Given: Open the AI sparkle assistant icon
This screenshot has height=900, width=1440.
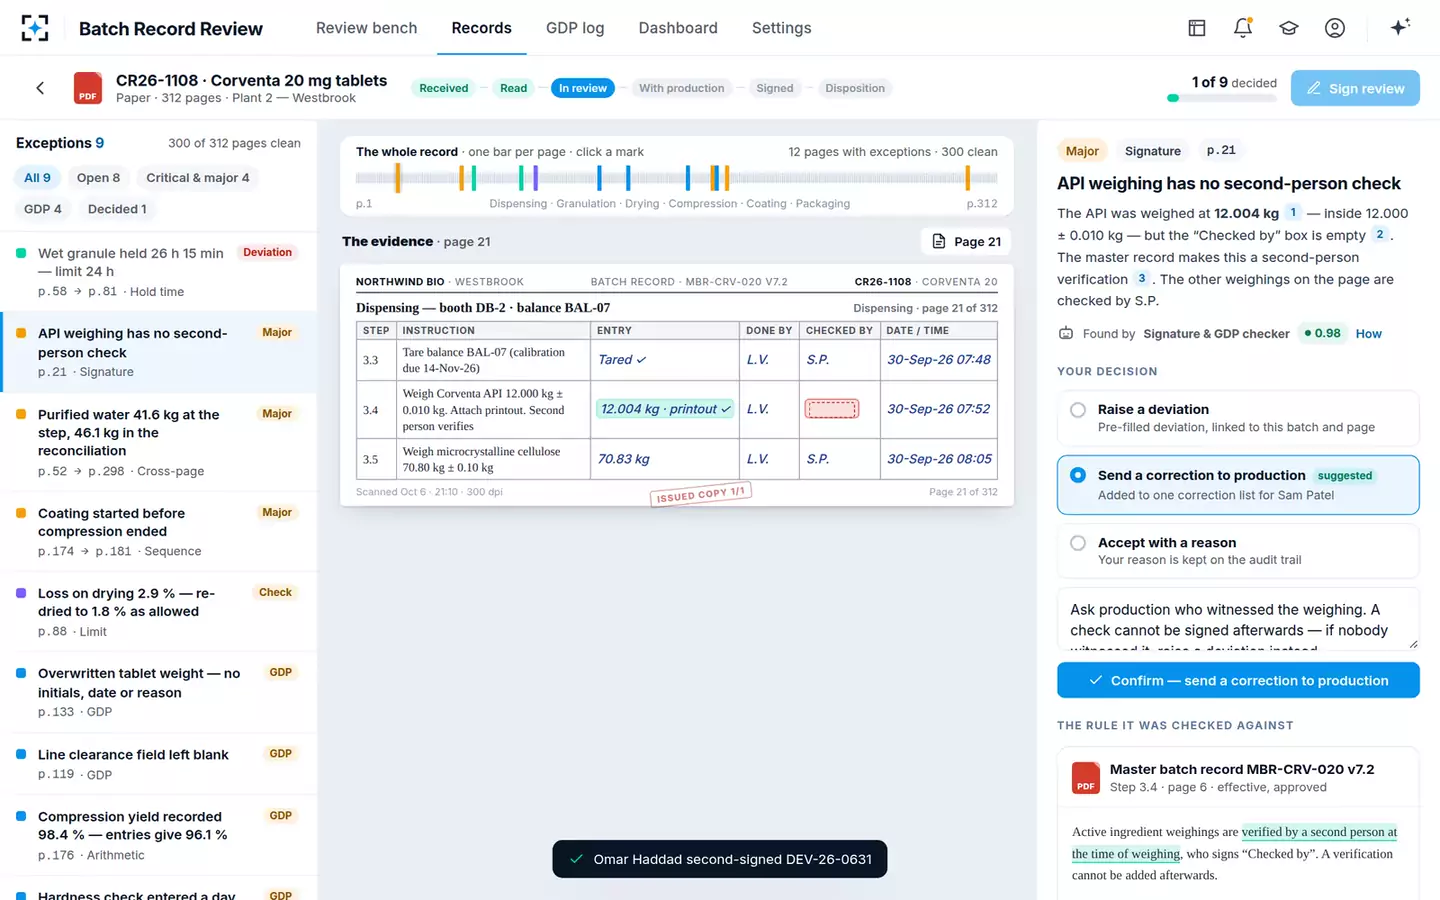Looking at the screenshot, I should tap(1400, 27).
